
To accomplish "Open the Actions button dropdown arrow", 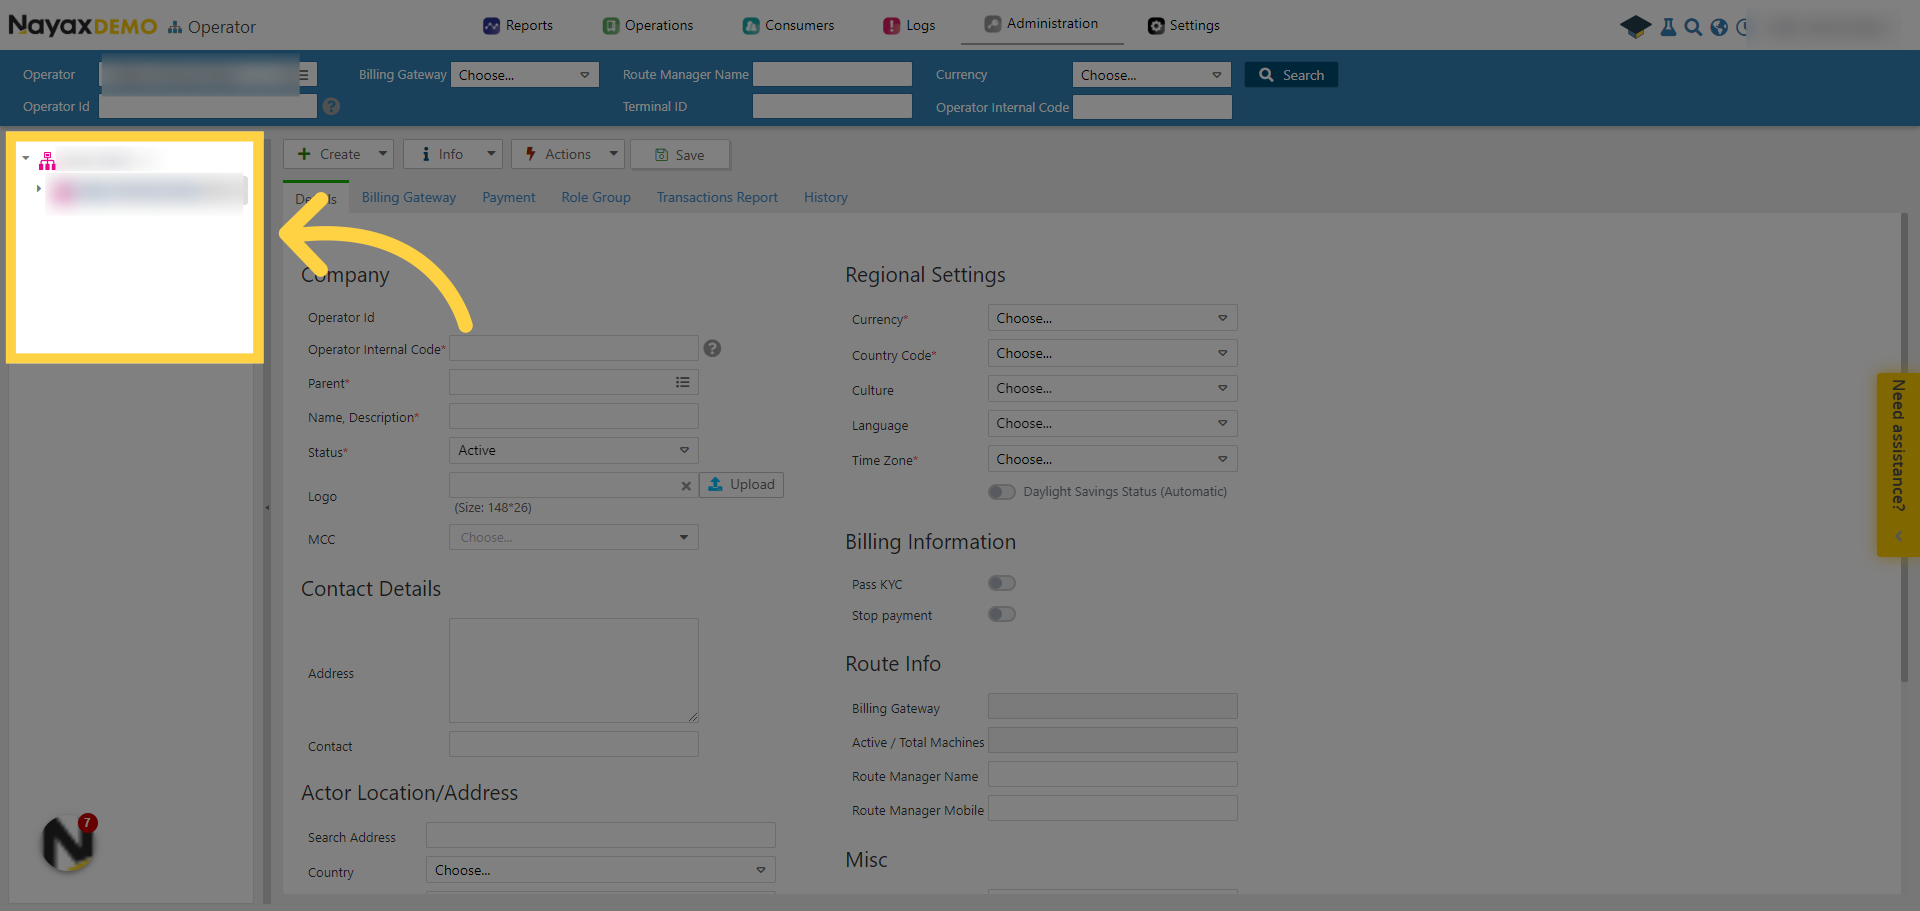I will (x=613, y=154).
